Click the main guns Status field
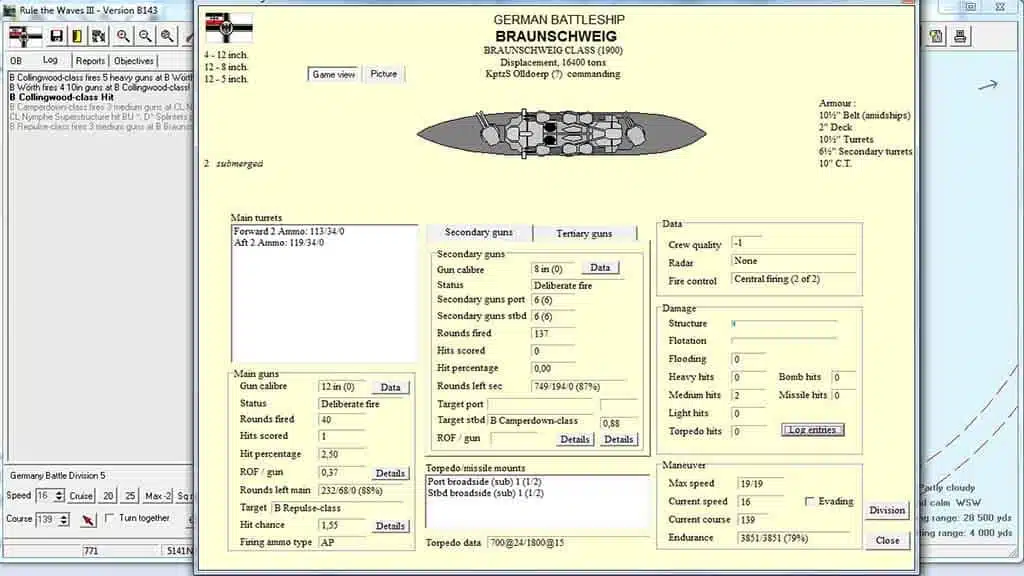Image resolution: width=1024 pixels, height=576 pixels. pyautogui.click(x=364, y=404)
